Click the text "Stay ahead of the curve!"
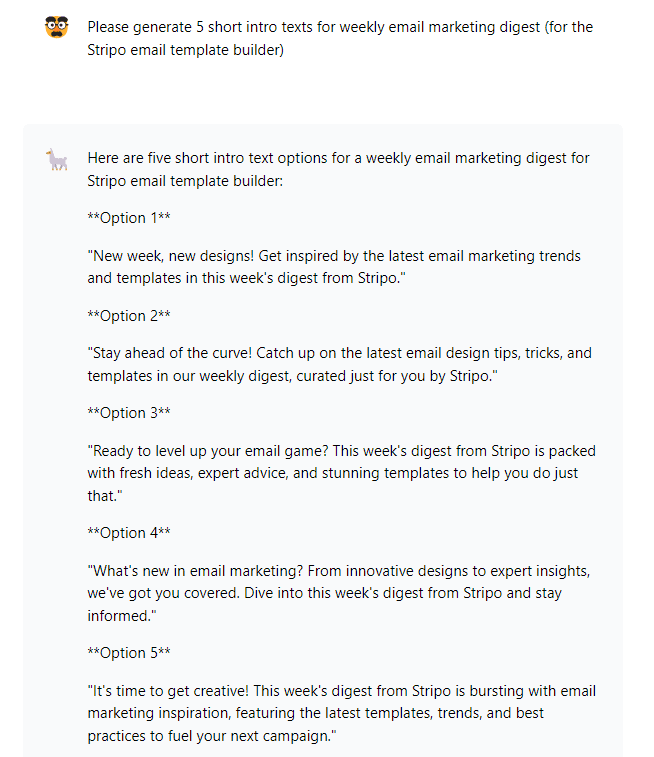 point(172,353)
